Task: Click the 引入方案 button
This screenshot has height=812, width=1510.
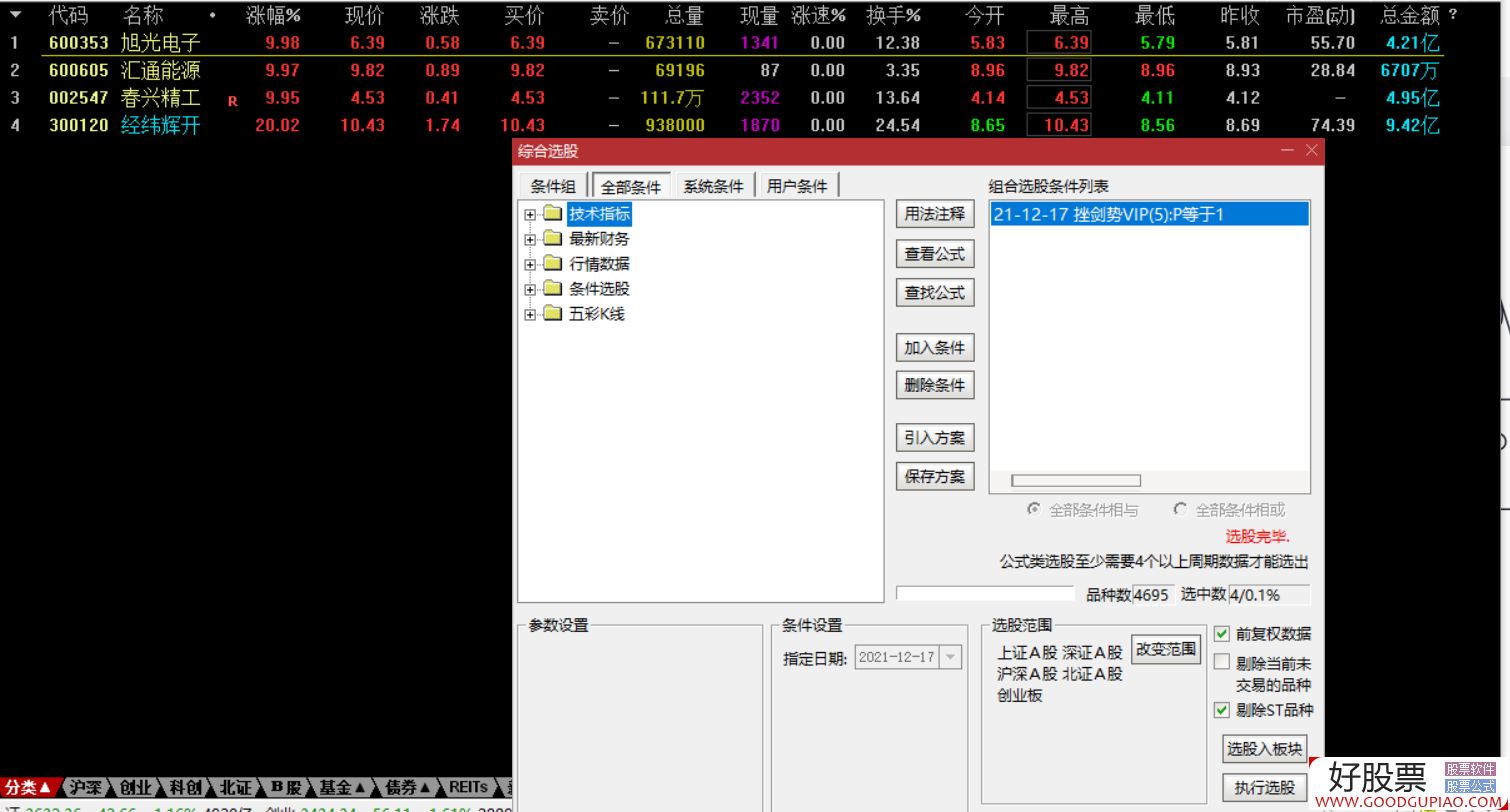Action: (x=935, y=438)
